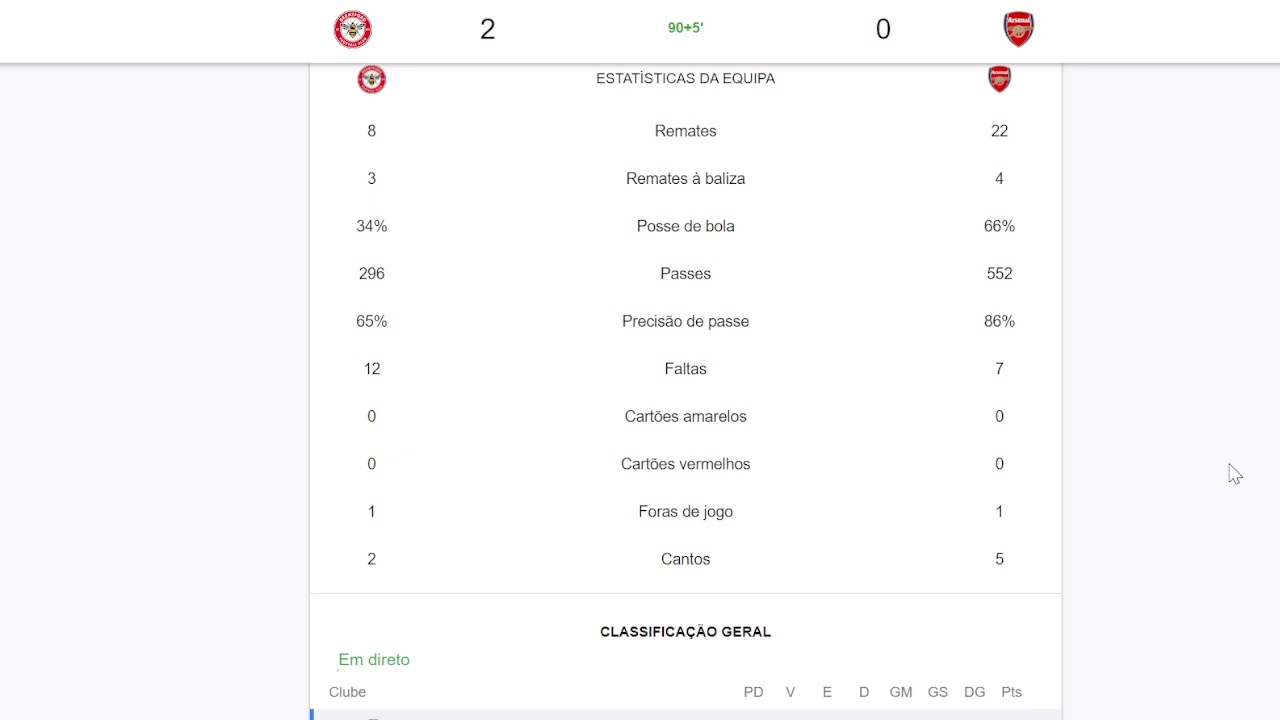
Task: Select the Em direto link
Action: 374,660
